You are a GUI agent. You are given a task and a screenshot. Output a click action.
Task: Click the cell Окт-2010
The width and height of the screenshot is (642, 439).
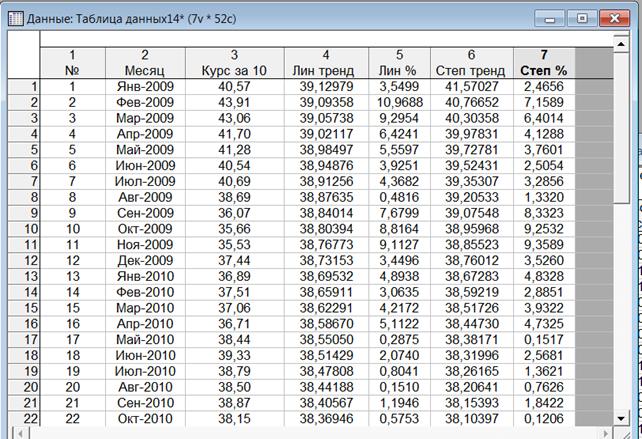click(x=145, y=419)
